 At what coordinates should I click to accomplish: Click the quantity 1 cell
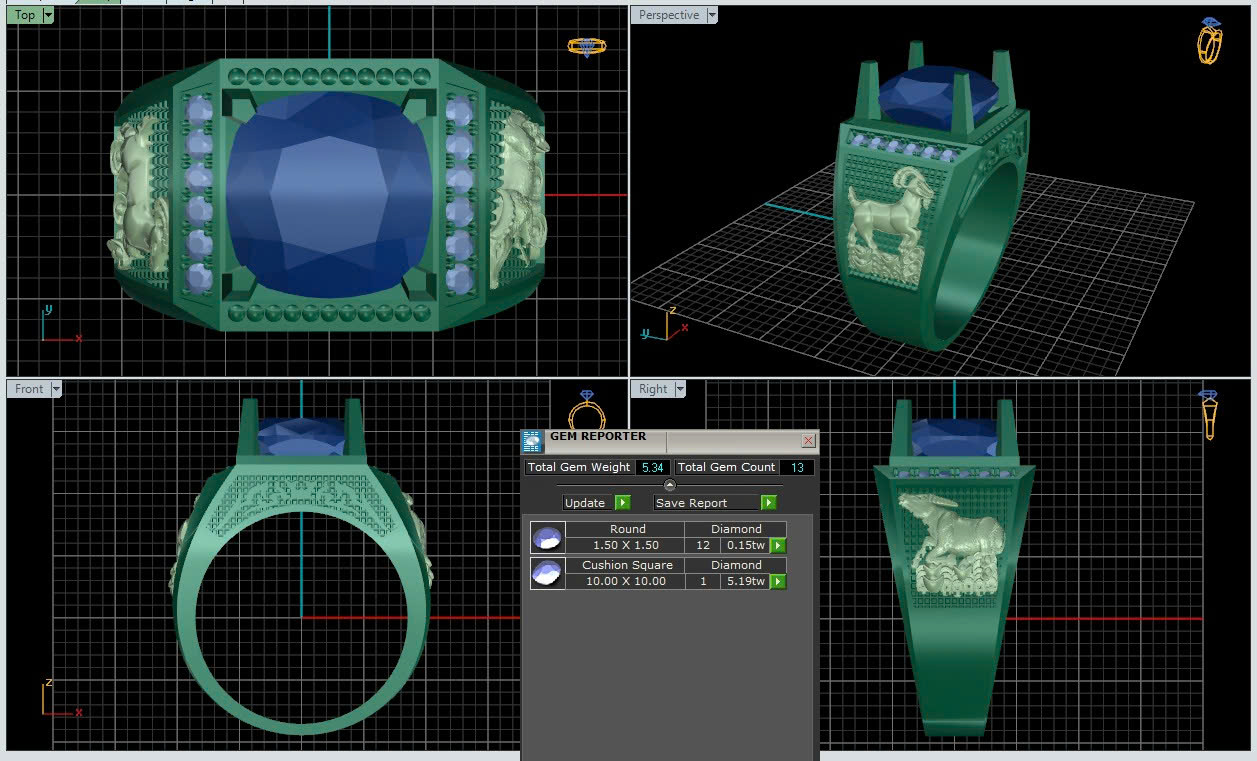coord(703,582)
